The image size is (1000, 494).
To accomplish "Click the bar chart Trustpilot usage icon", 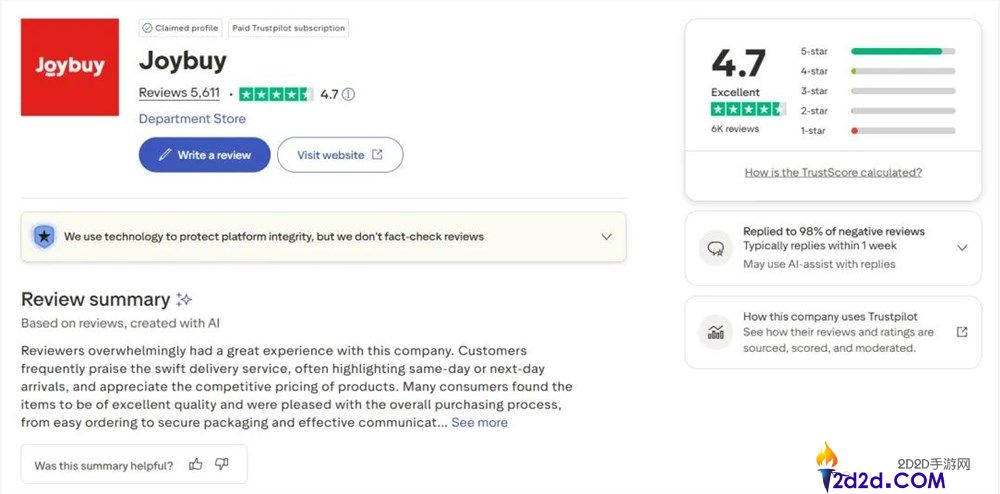I will coord(715,332).
